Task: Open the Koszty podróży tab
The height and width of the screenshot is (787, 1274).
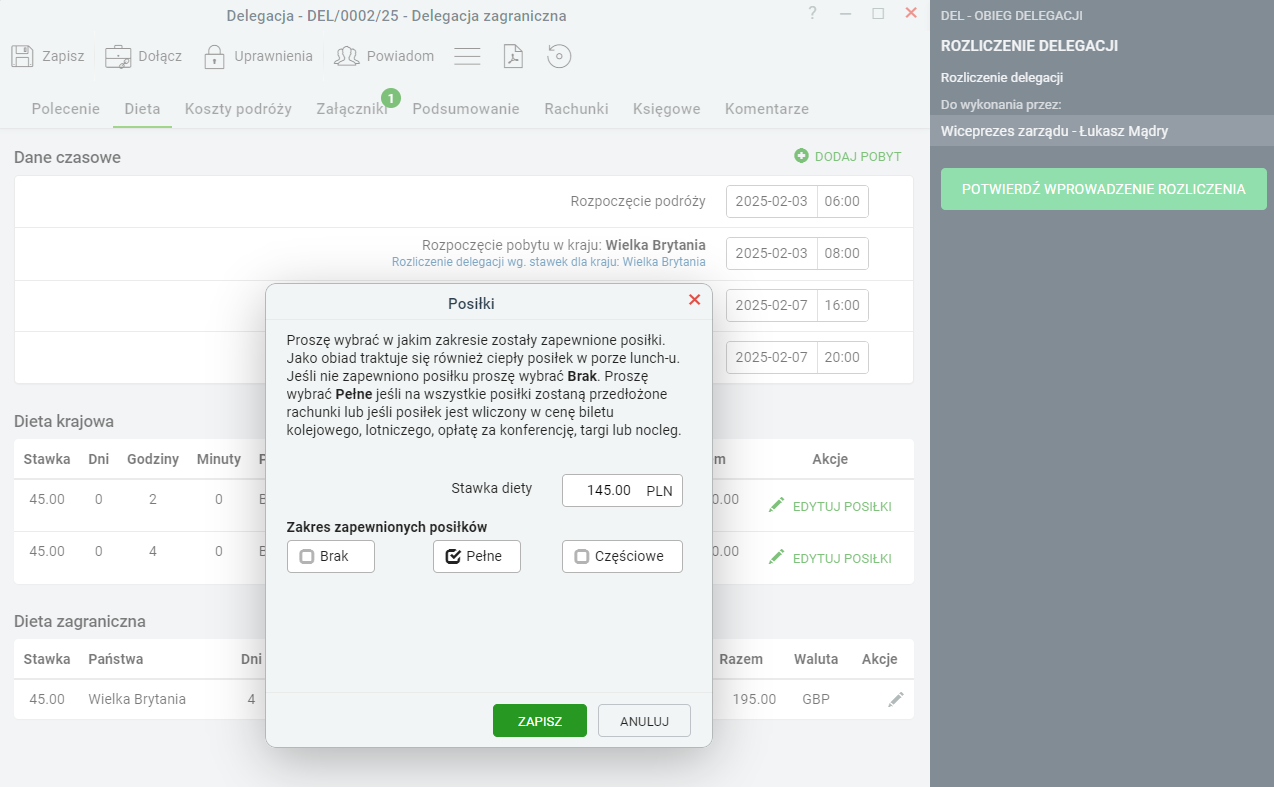Action: [238, 109]
